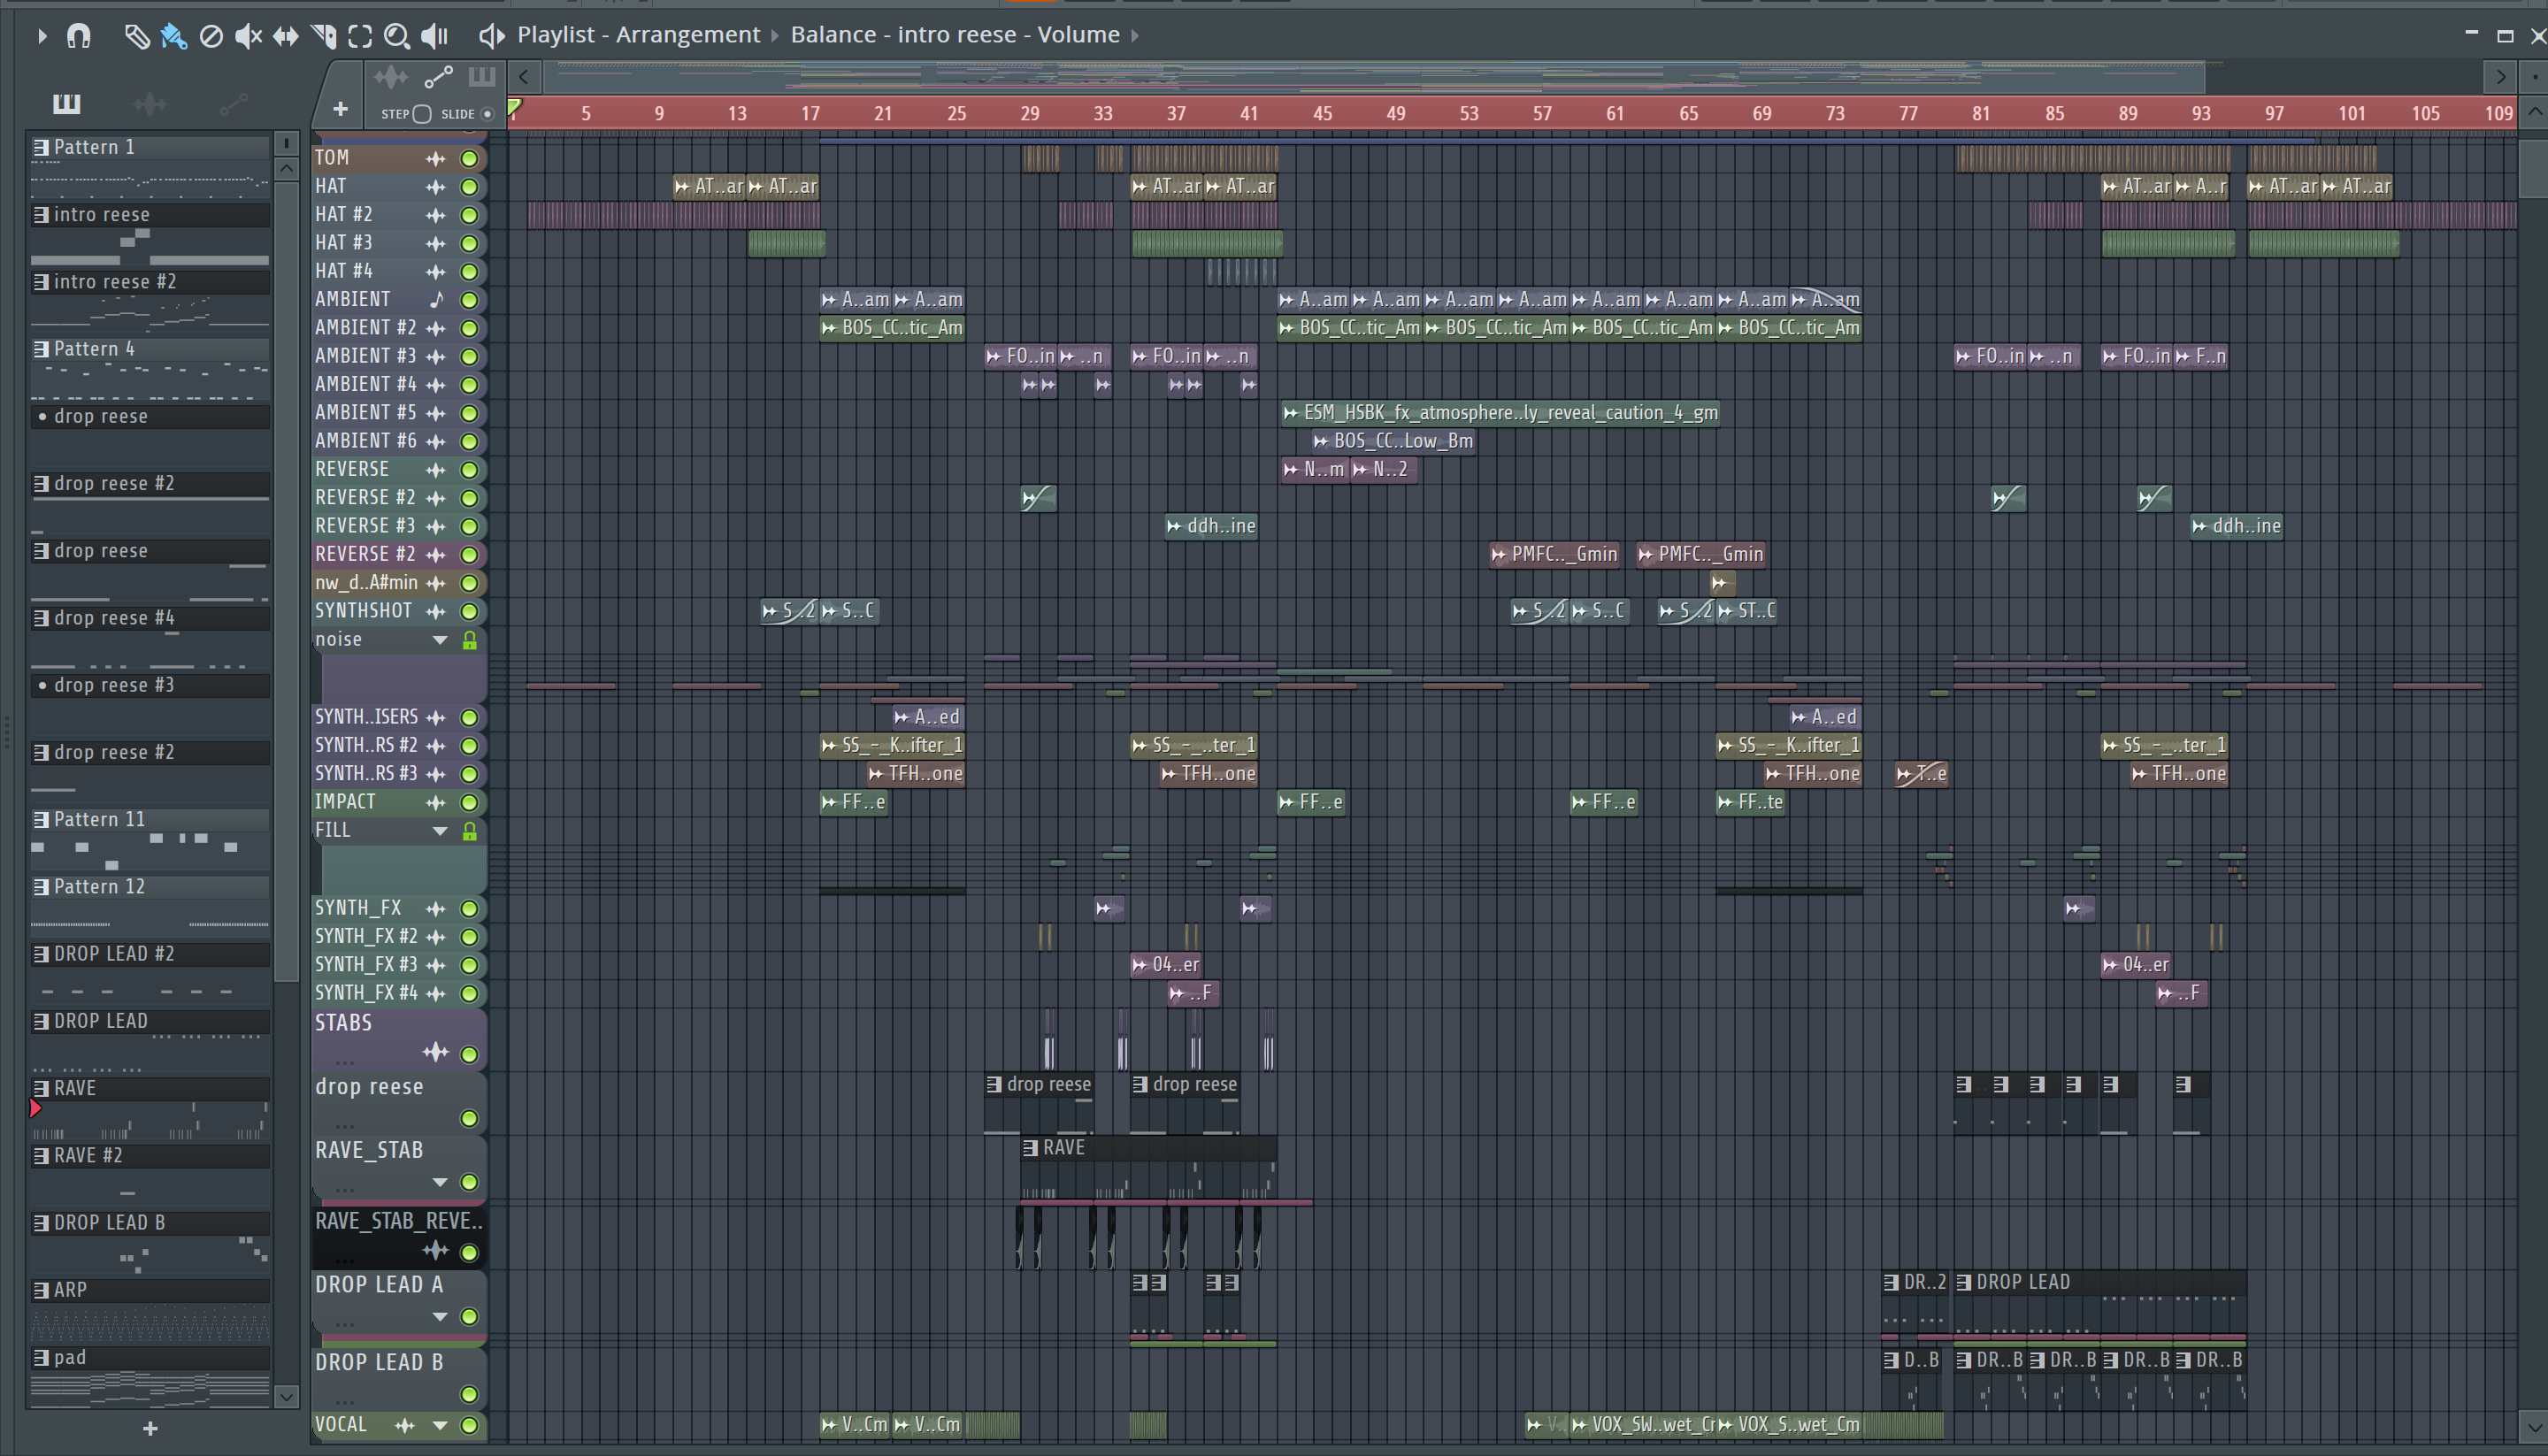
Task: Click the VOCAL track waveform icon
Action: (405, 1425)
